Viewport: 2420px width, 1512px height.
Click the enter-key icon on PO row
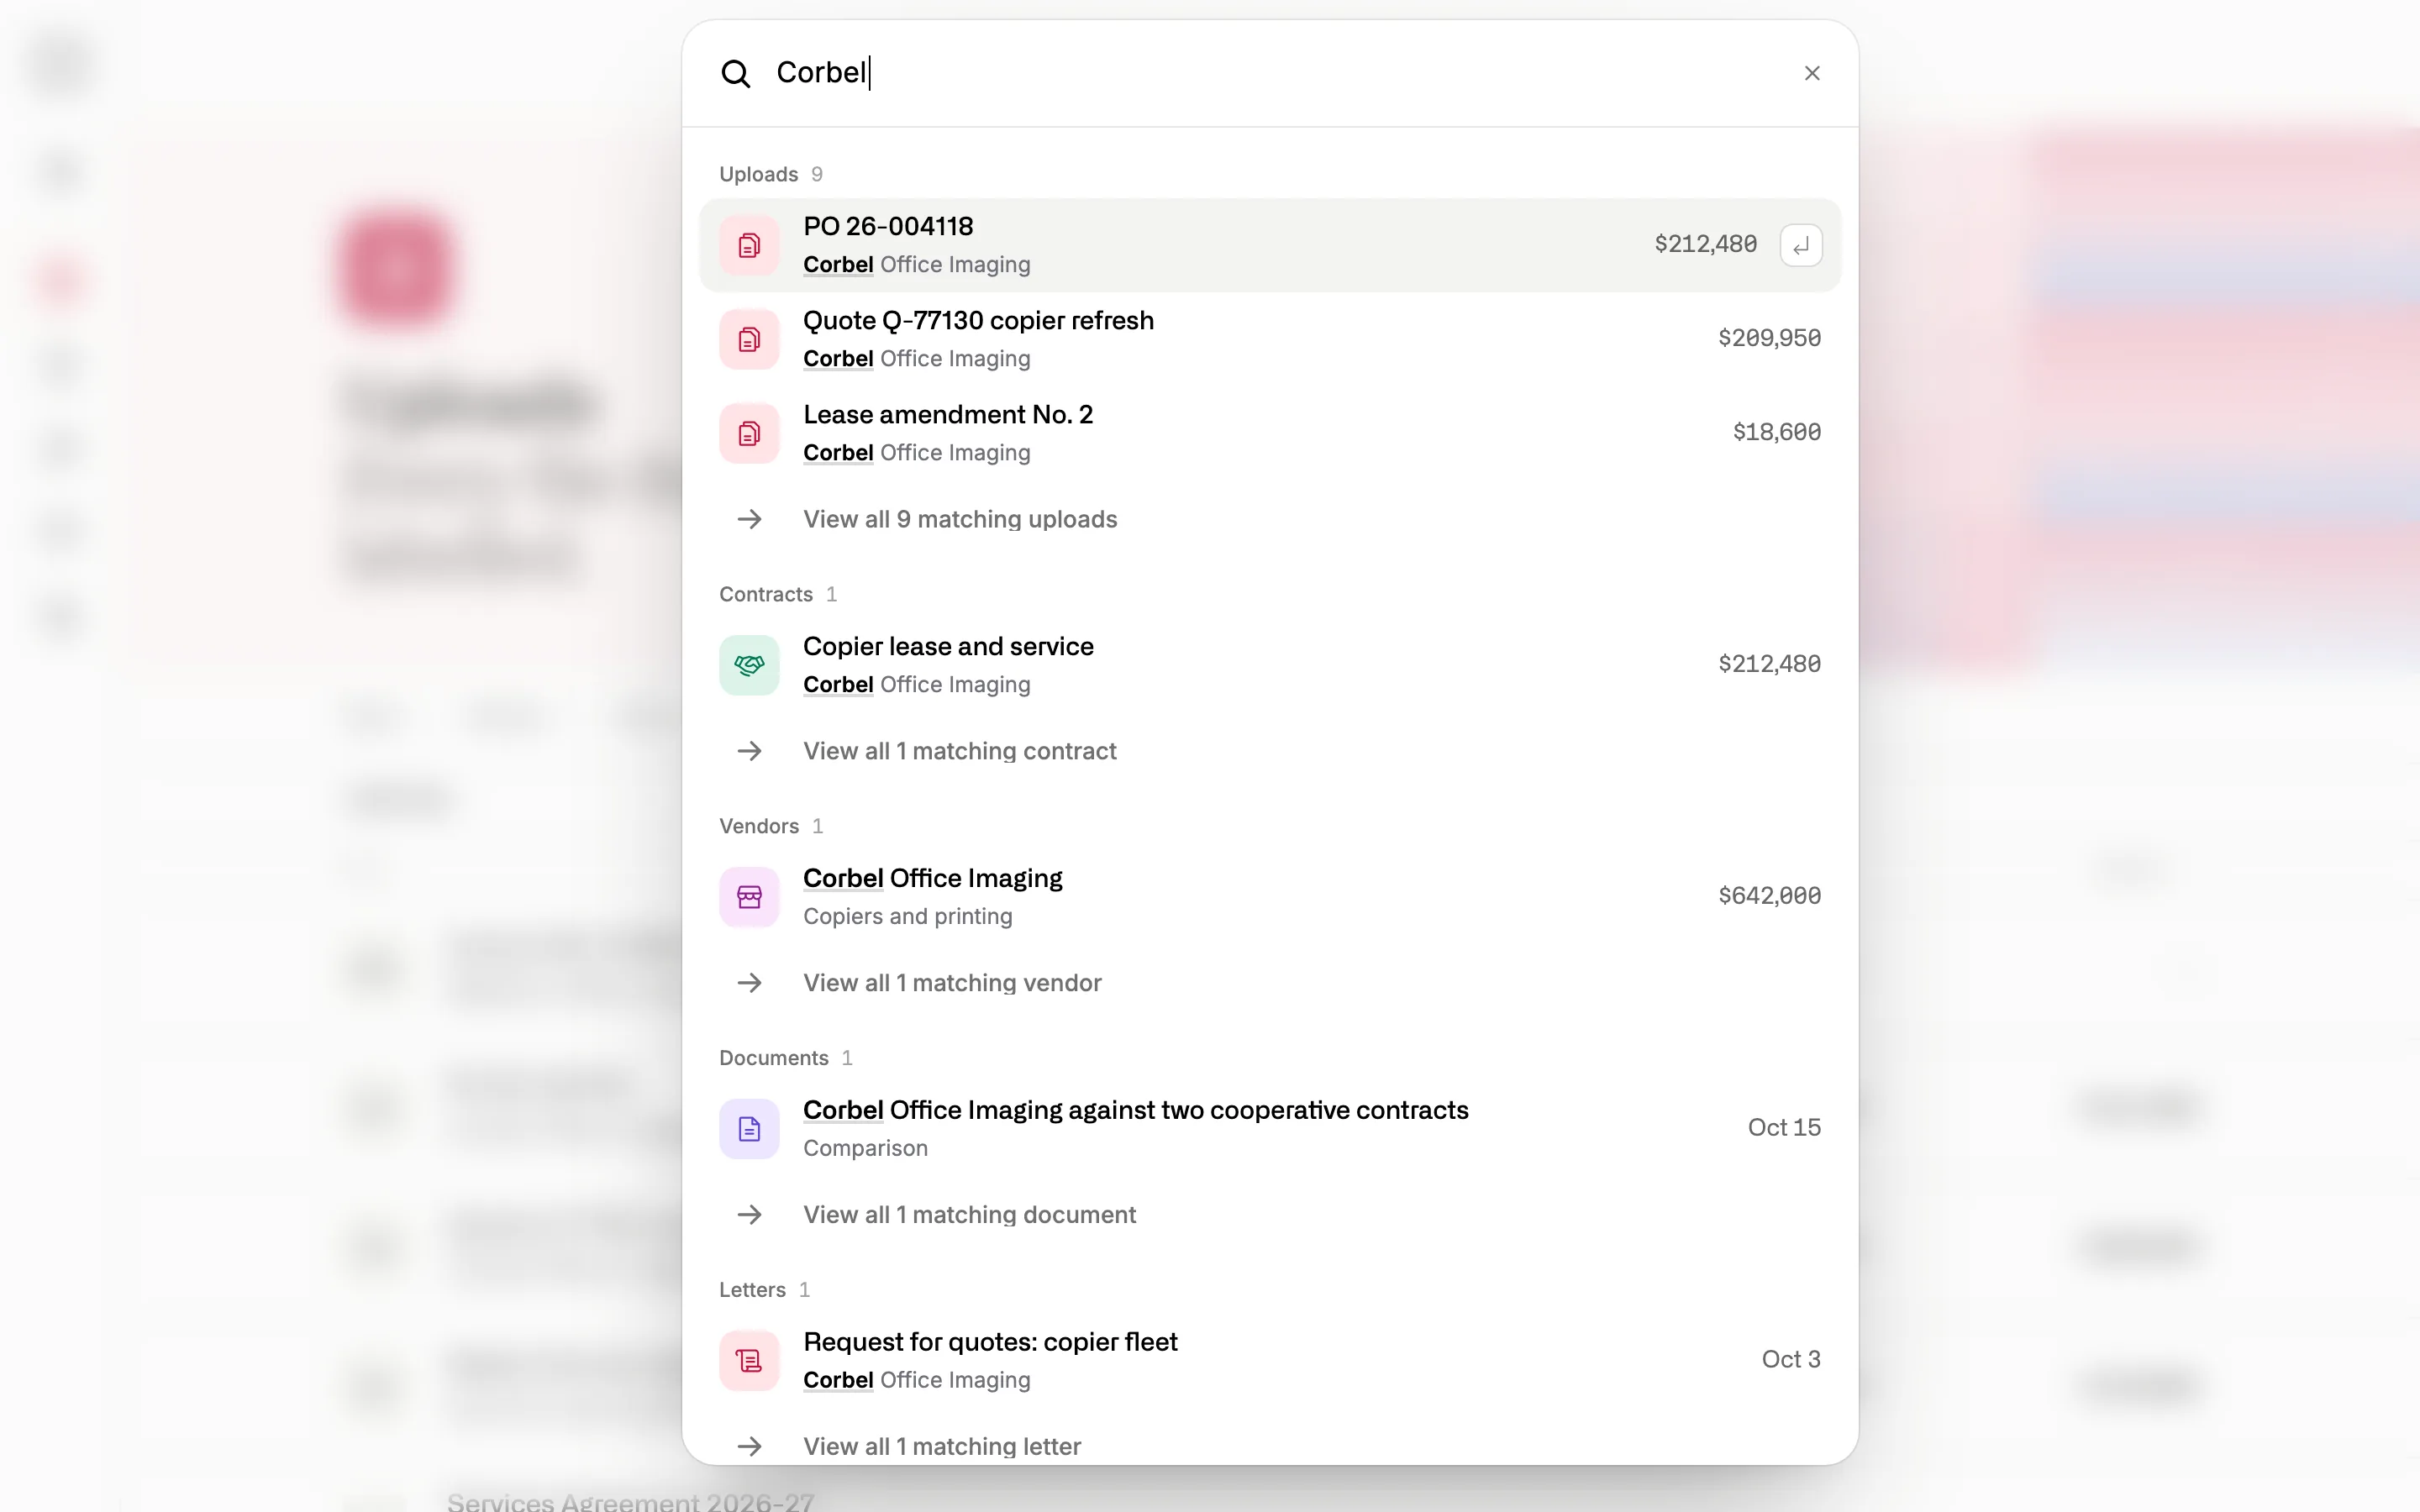1800,245
